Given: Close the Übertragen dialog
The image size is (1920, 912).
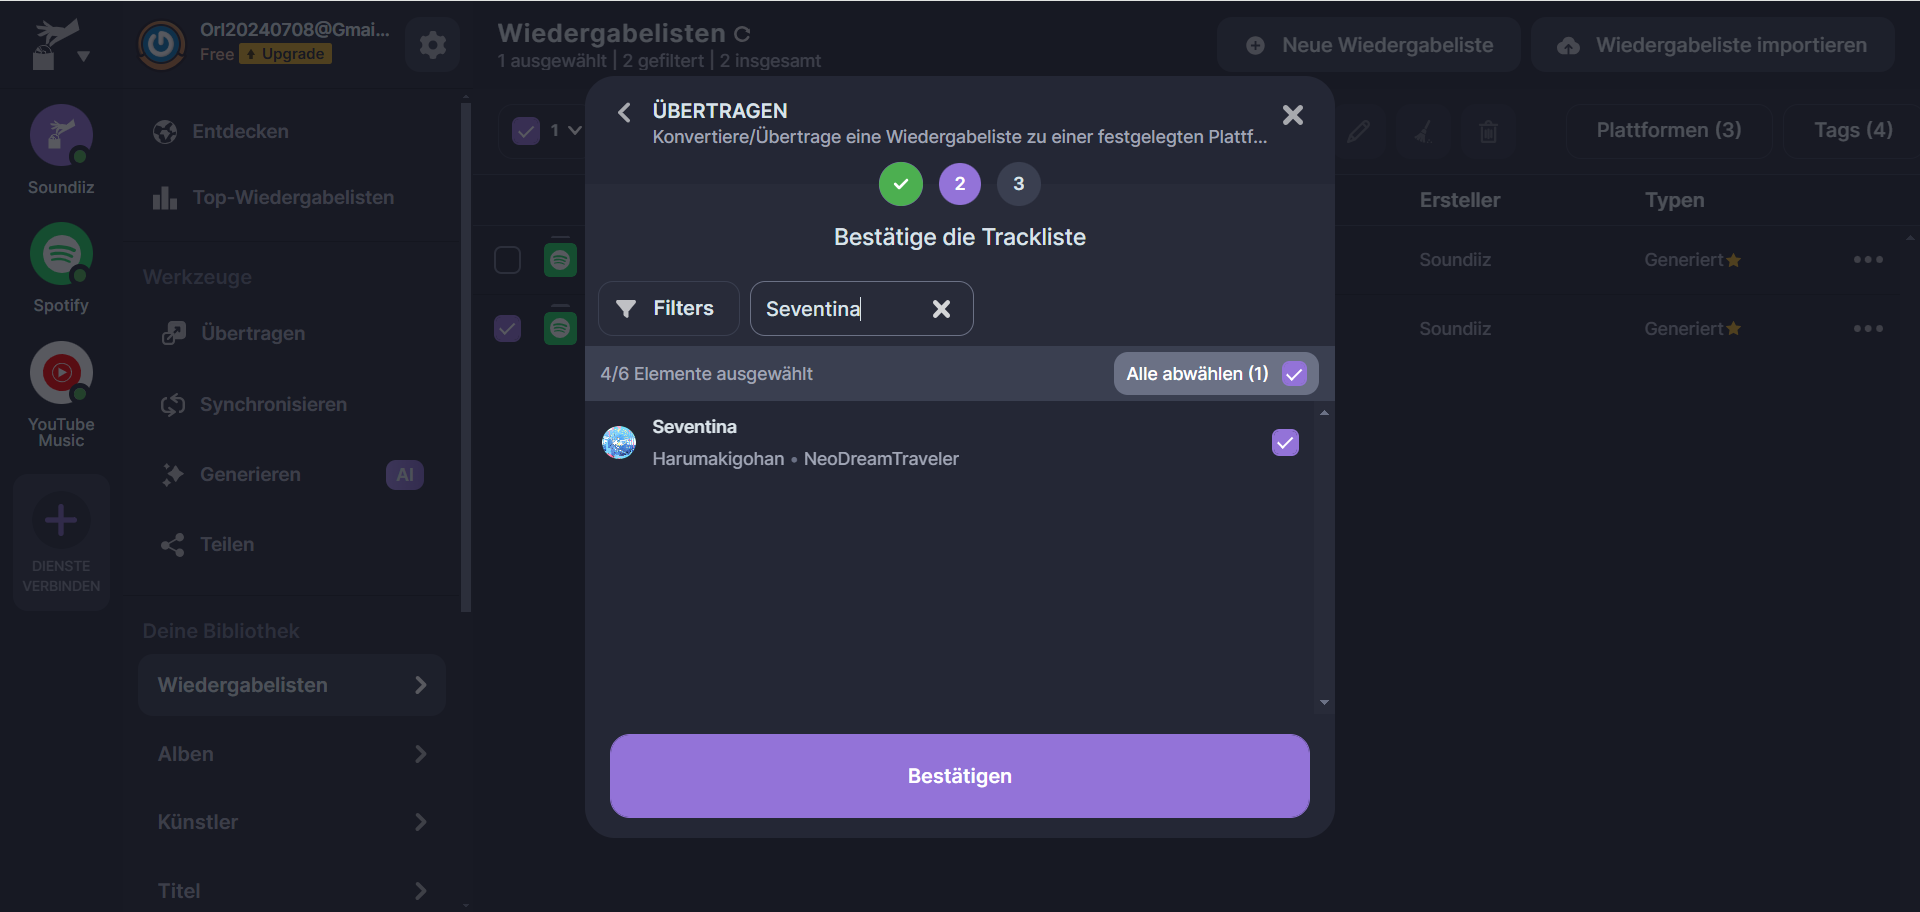Looking at the screenshot, I should pyautogui.click(x=1292, y=115).
